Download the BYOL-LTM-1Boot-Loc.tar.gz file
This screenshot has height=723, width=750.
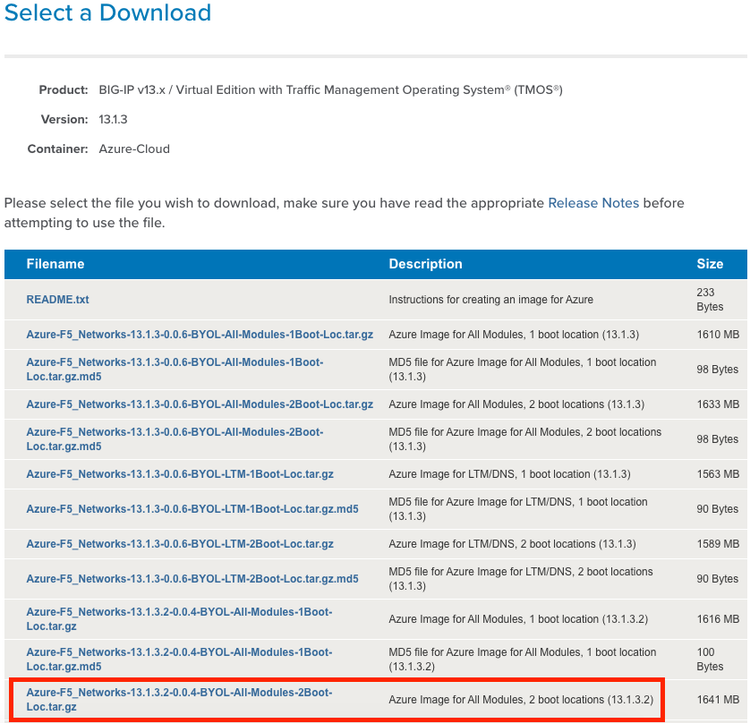pos(180,474)
